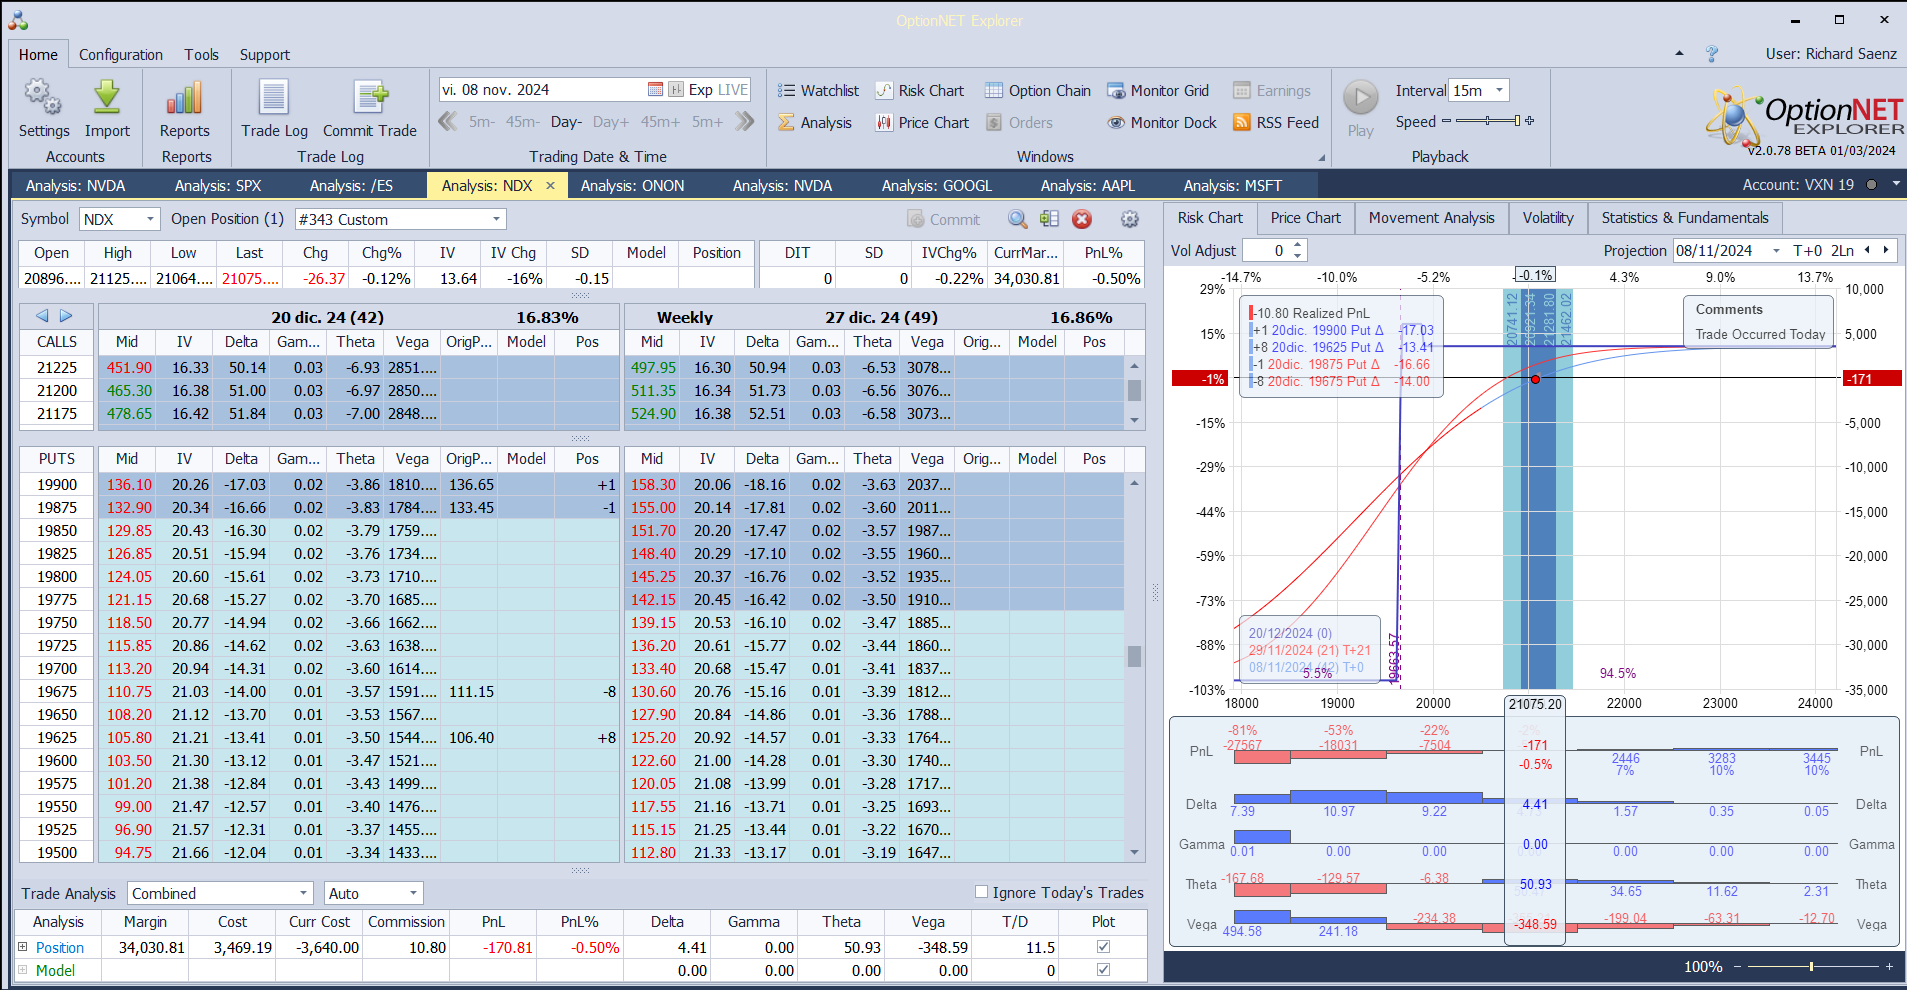
Task: Click the Day- time step button
Action: click(566, 122)
